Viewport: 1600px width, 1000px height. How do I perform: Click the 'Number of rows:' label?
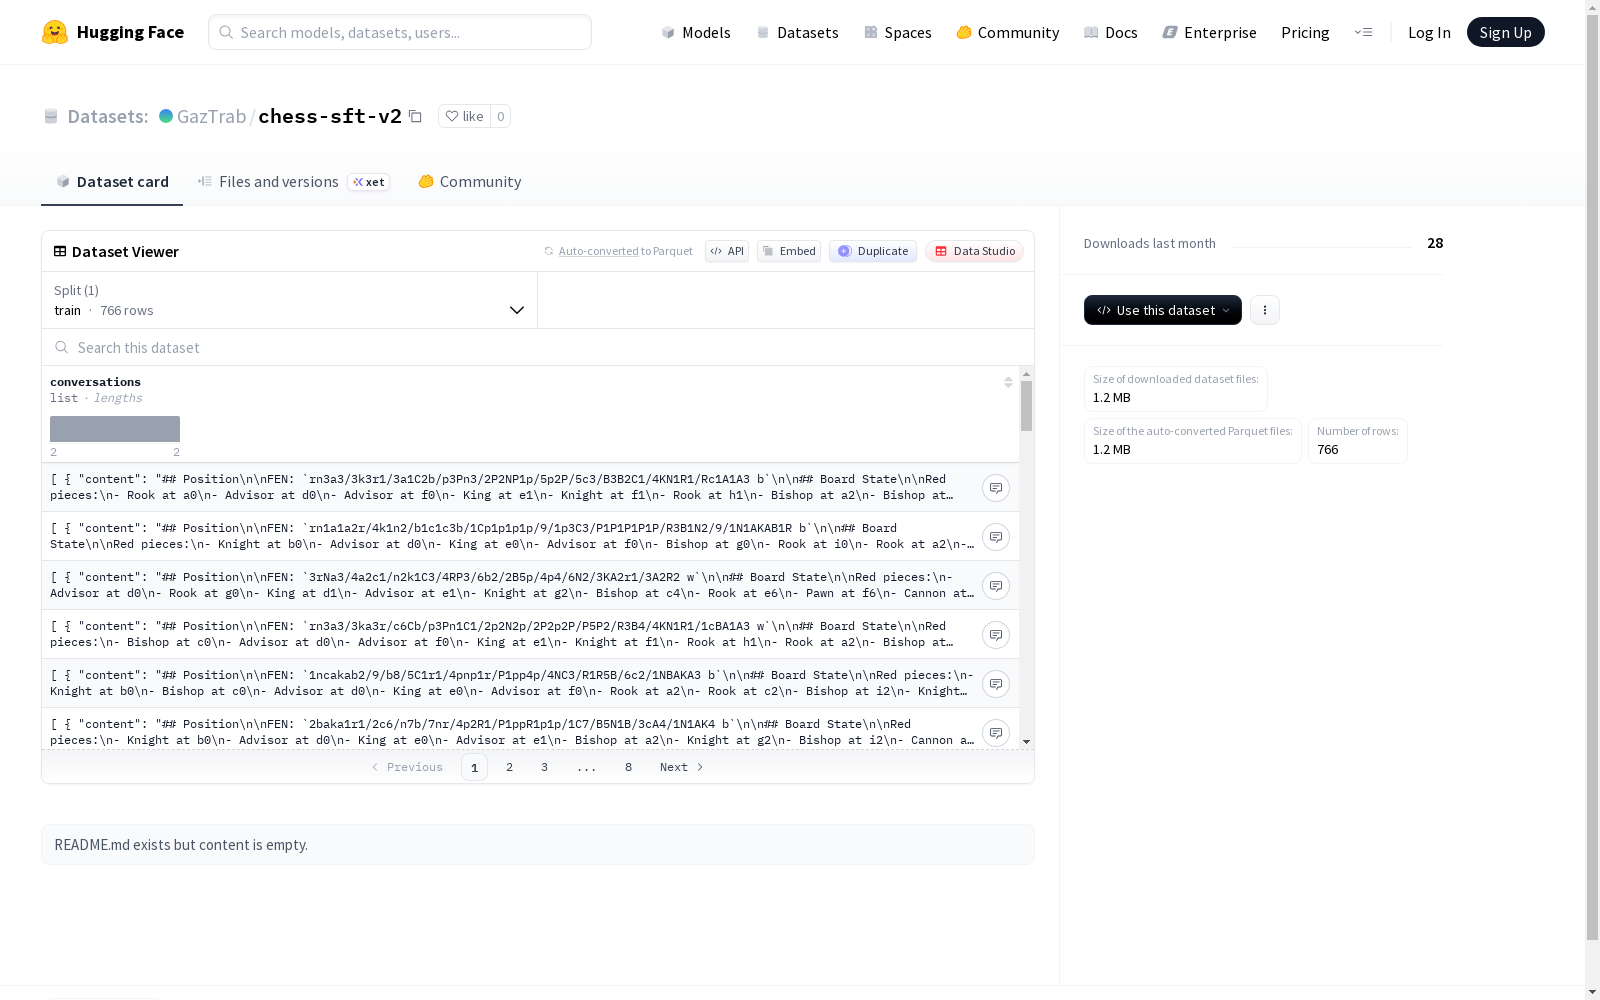point(1358,431)
